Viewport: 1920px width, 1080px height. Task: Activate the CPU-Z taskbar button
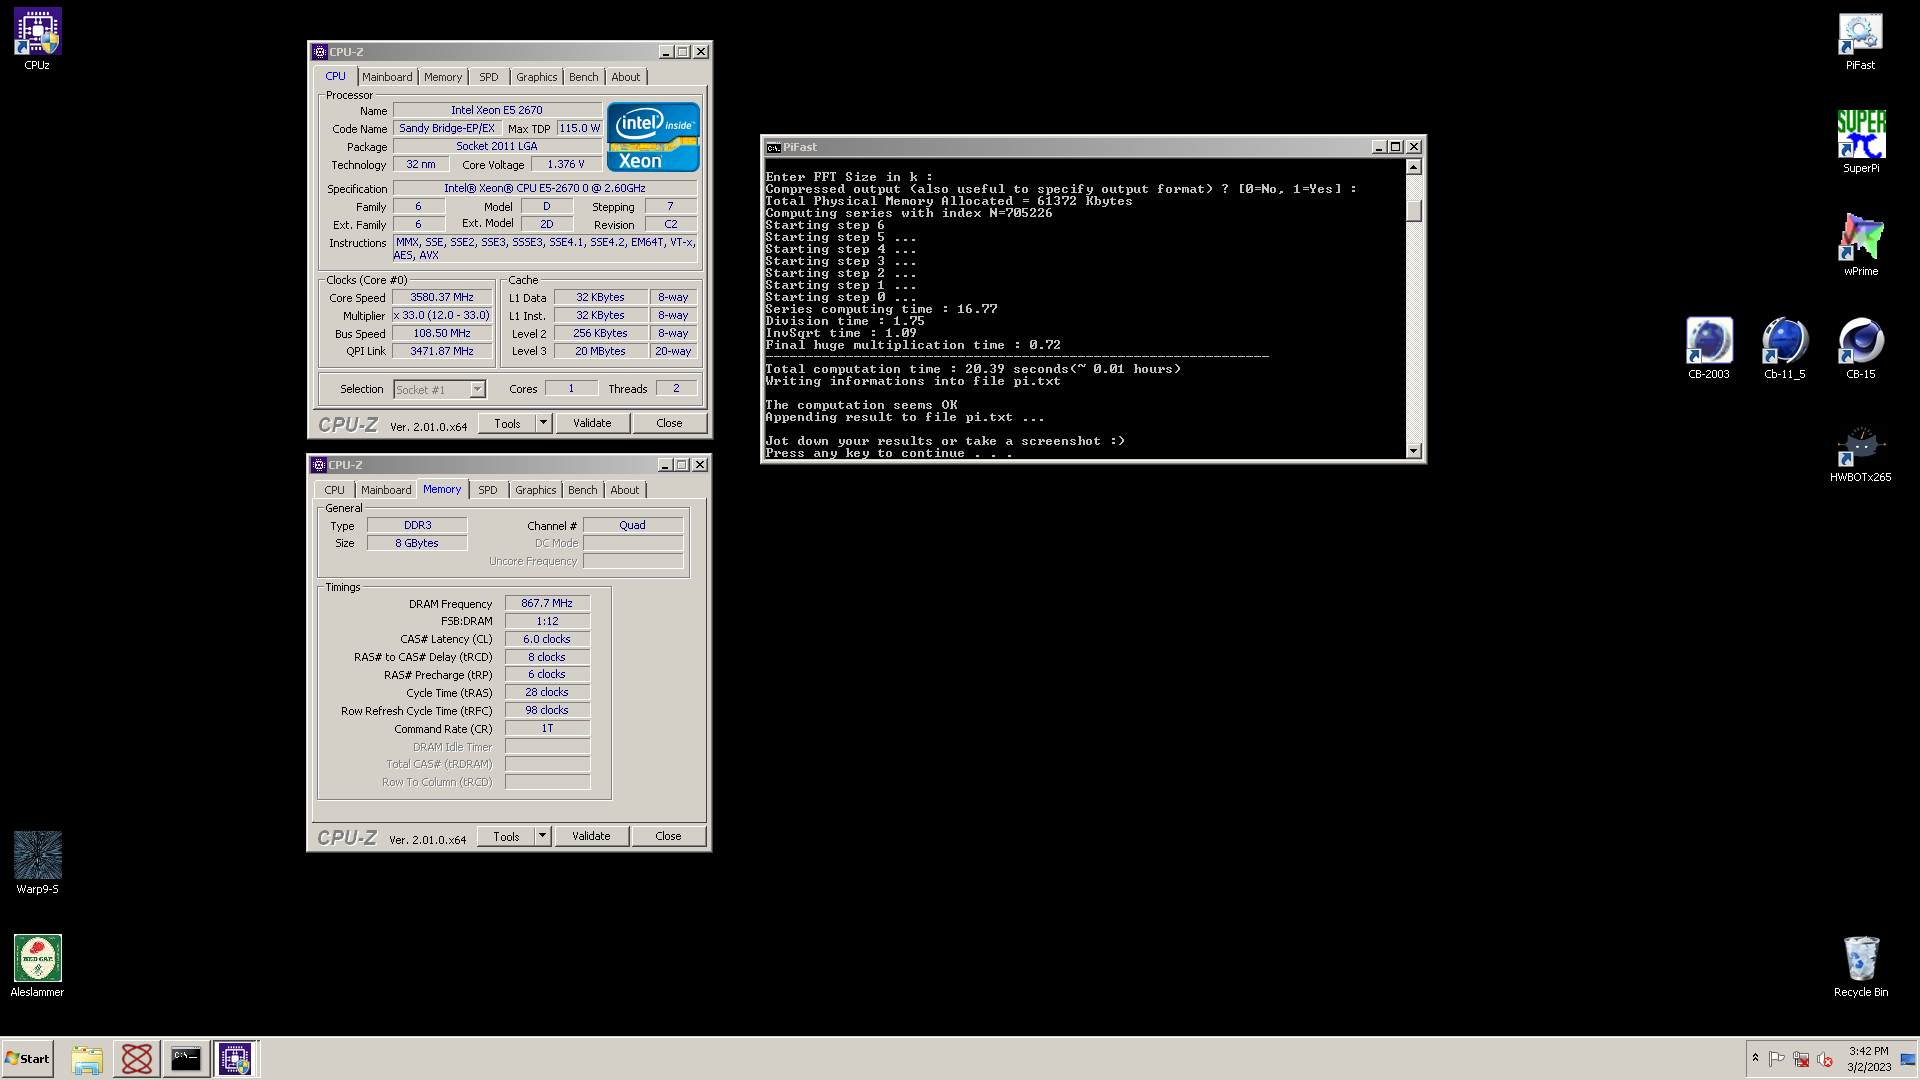[236, 1059]
